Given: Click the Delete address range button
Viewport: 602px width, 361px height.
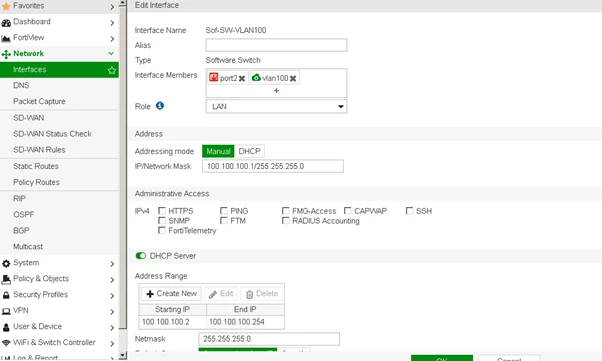Looking at the screenshot, I should [x=261, y=294].
